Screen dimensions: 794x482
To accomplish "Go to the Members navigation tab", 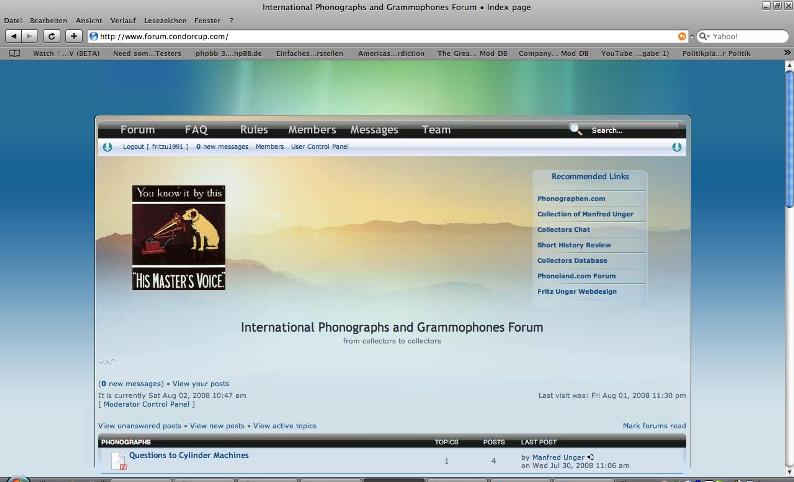I will [312, 130].
